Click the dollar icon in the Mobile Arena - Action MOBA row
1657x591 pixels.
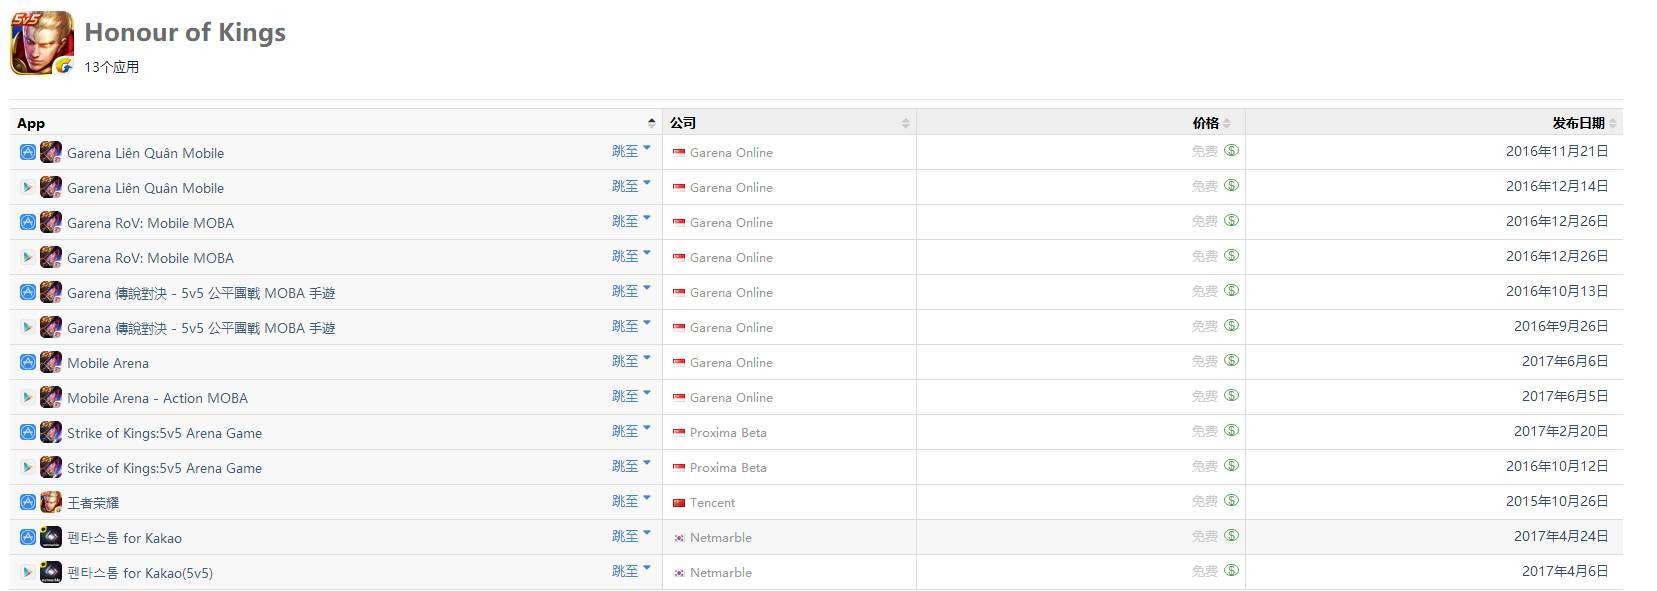(x=1232, y=395)
